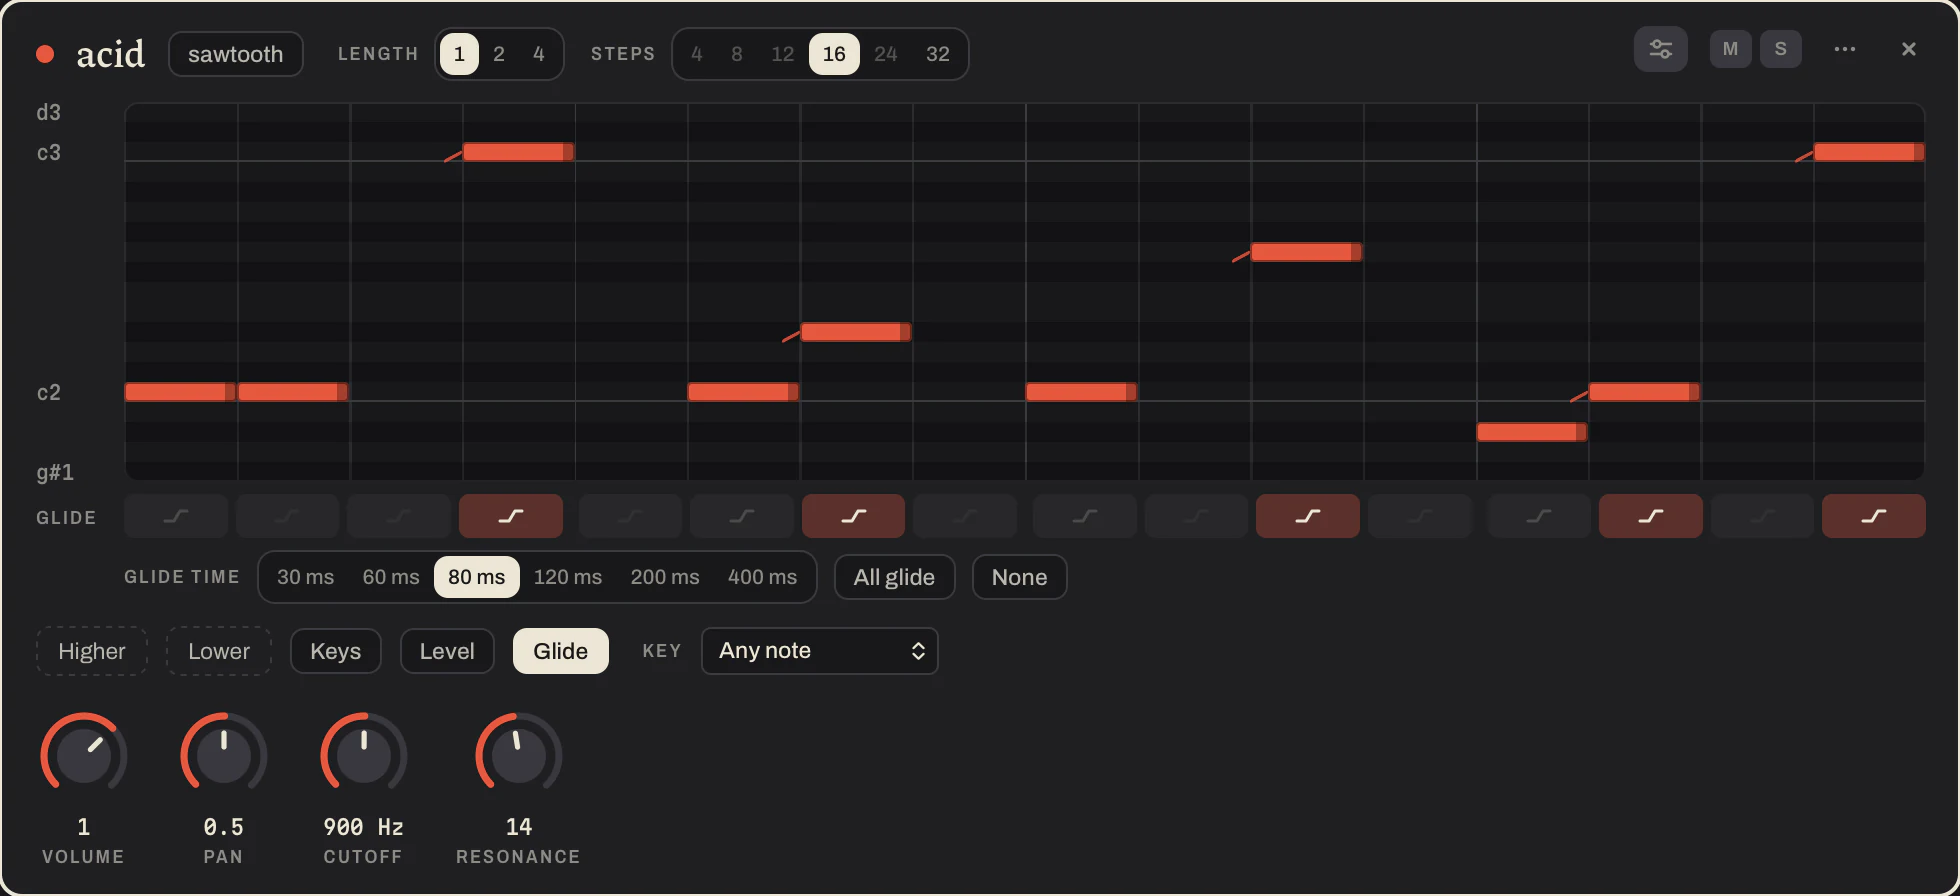Set steps to 12
This screenshot has height=896, width=1960.
[782, 54]
